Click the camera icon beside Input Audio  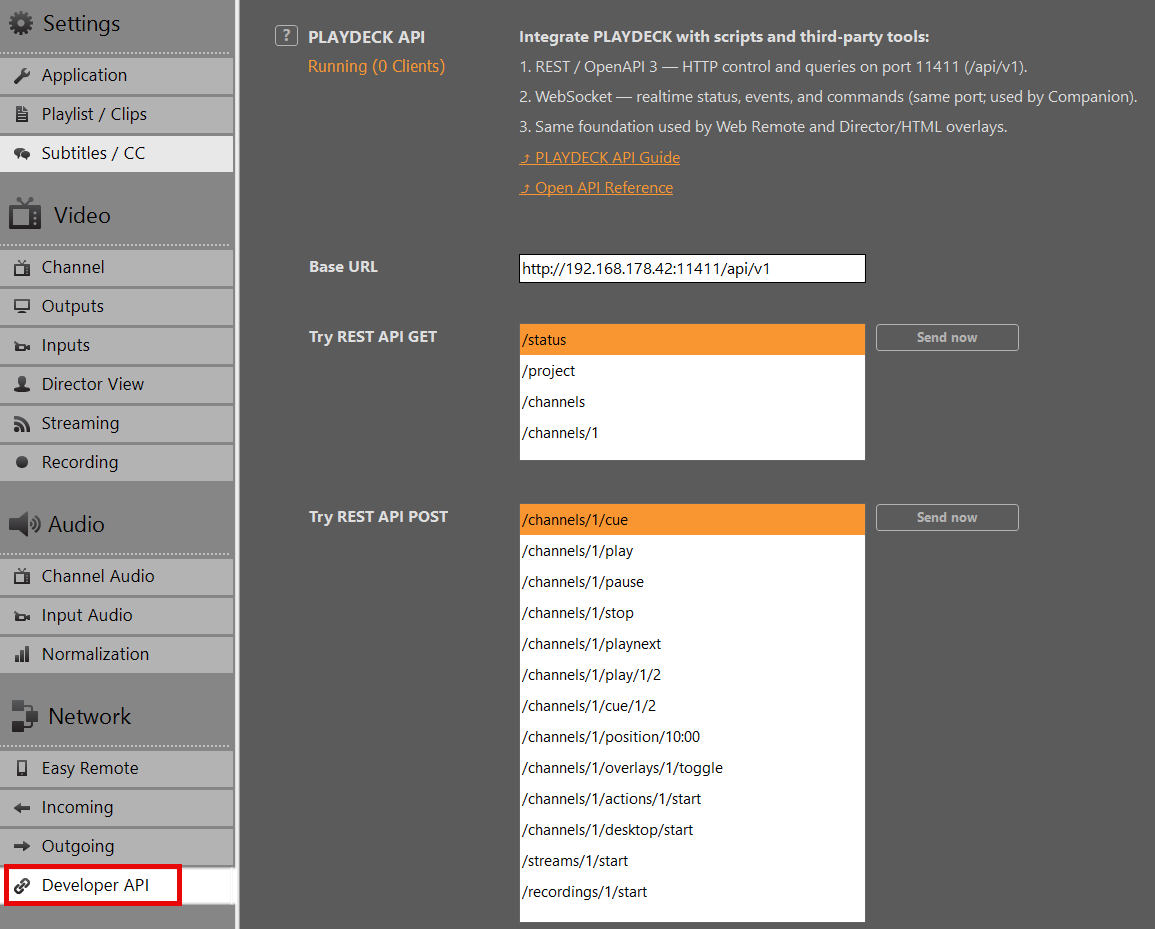(22, 616)
